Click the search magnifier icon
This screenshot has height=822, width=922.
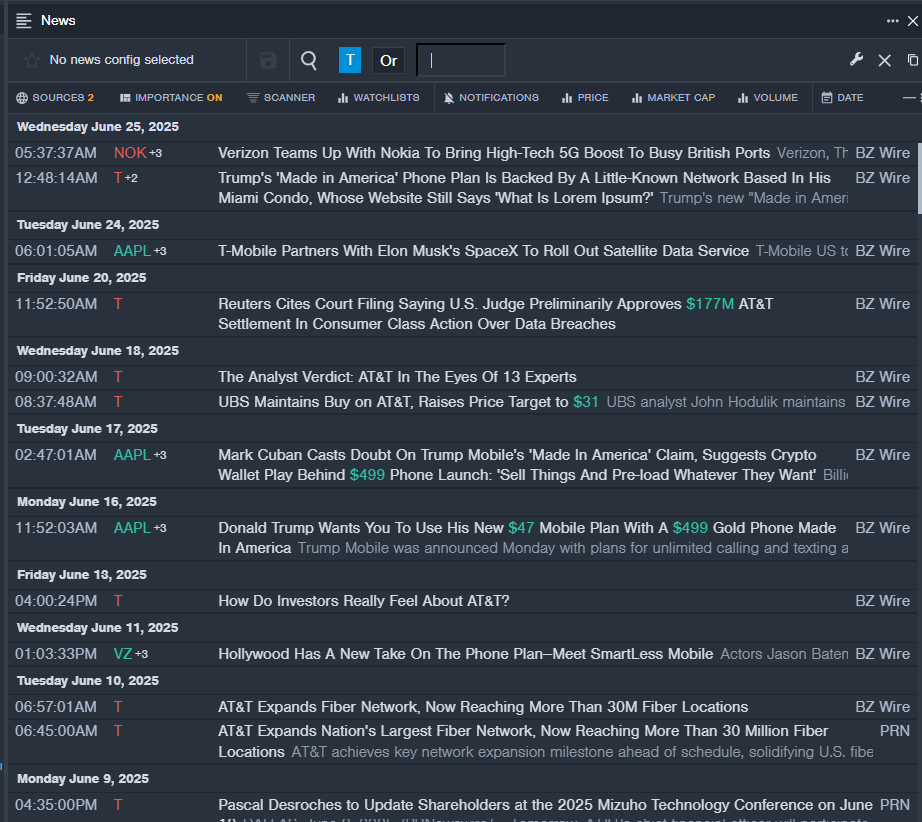(x=309, y=60)
